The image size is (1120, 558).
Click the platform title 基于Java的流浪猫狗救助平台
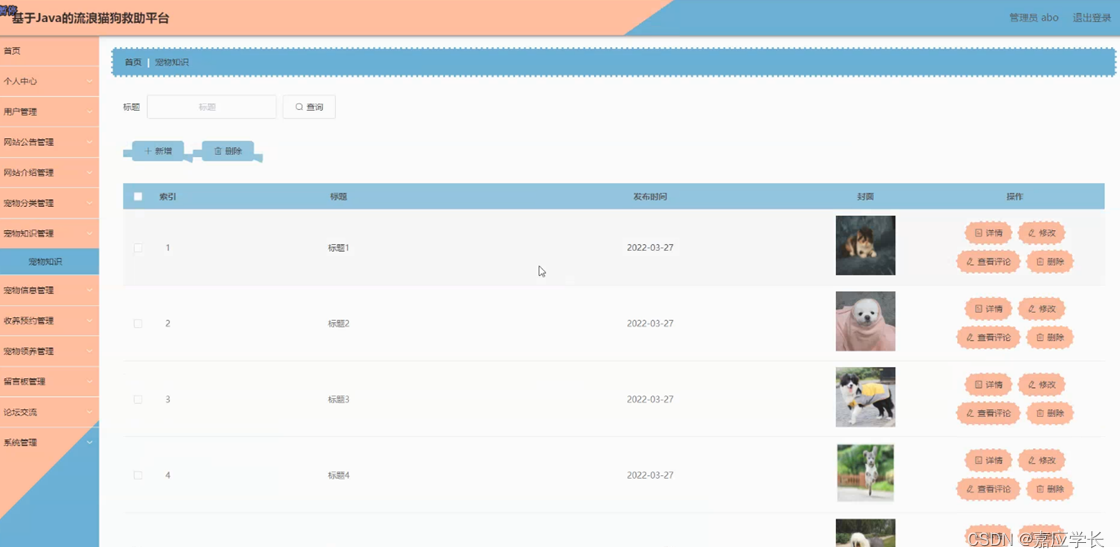(91, 19)
